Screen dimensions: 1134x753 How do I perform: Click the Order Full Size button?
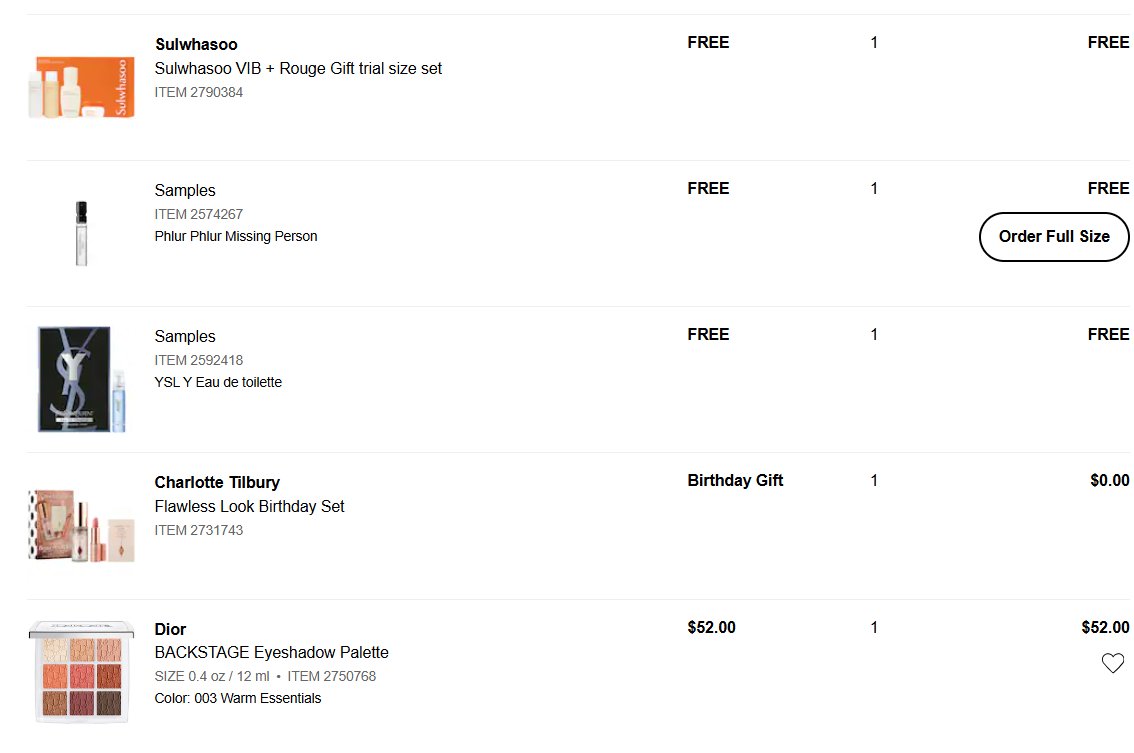(1054, 237)
